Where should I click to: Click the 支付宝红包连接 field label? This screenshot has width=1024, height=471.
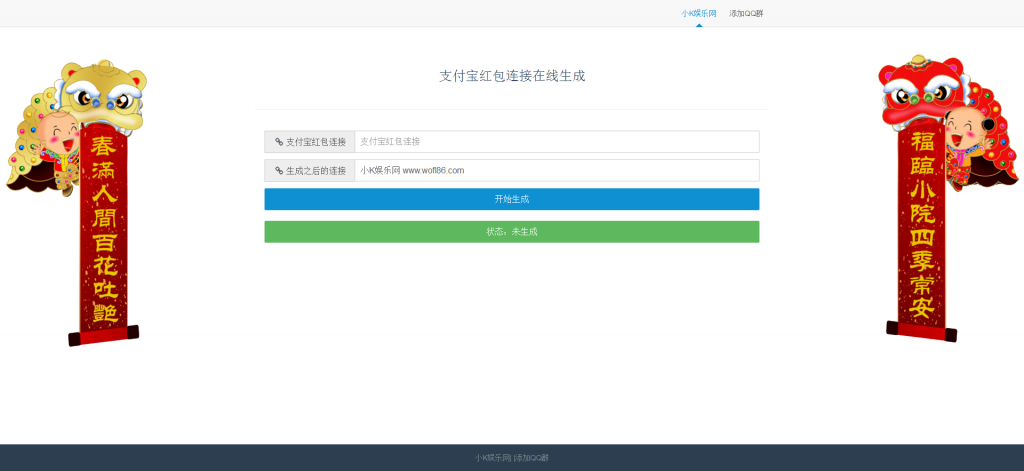pyautogui.click(x=316, y=142)
